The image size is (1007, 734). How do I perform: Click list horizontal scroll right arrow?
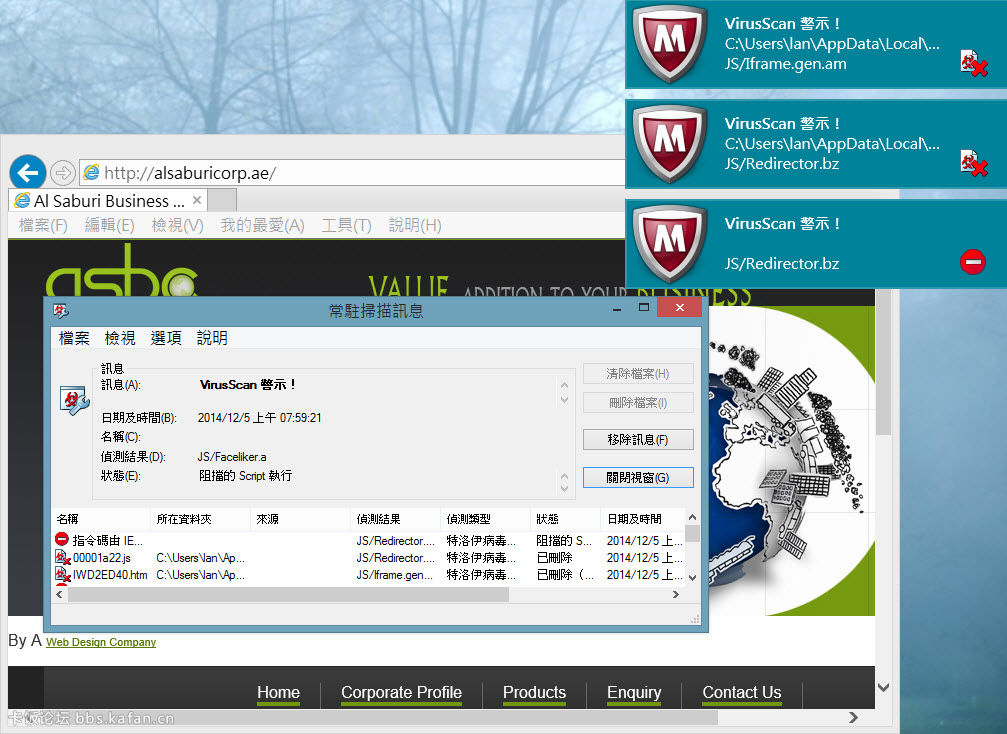pos(676,595)
